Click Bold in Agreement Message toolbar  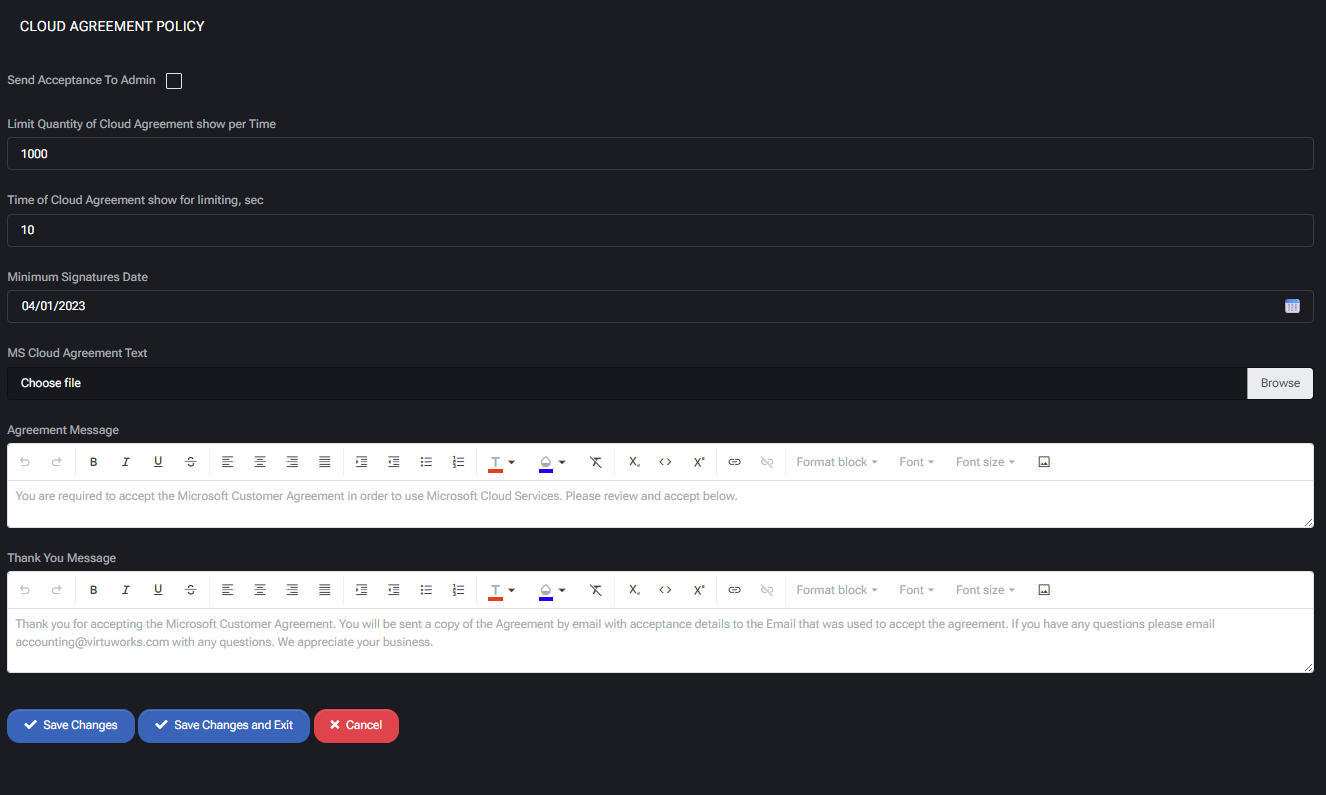93,462
